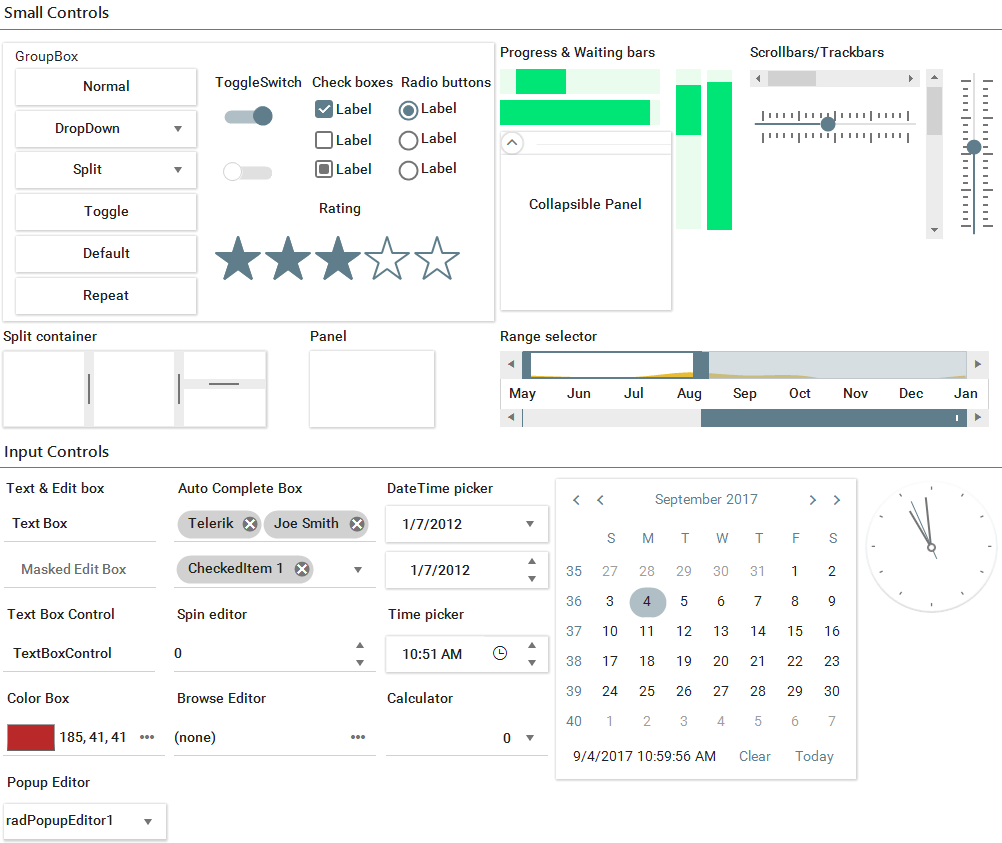Click the Browse Editor ellipsis icon
Image resolution: width=1002 pixels, height=843 pixels.
pos(357,737)
